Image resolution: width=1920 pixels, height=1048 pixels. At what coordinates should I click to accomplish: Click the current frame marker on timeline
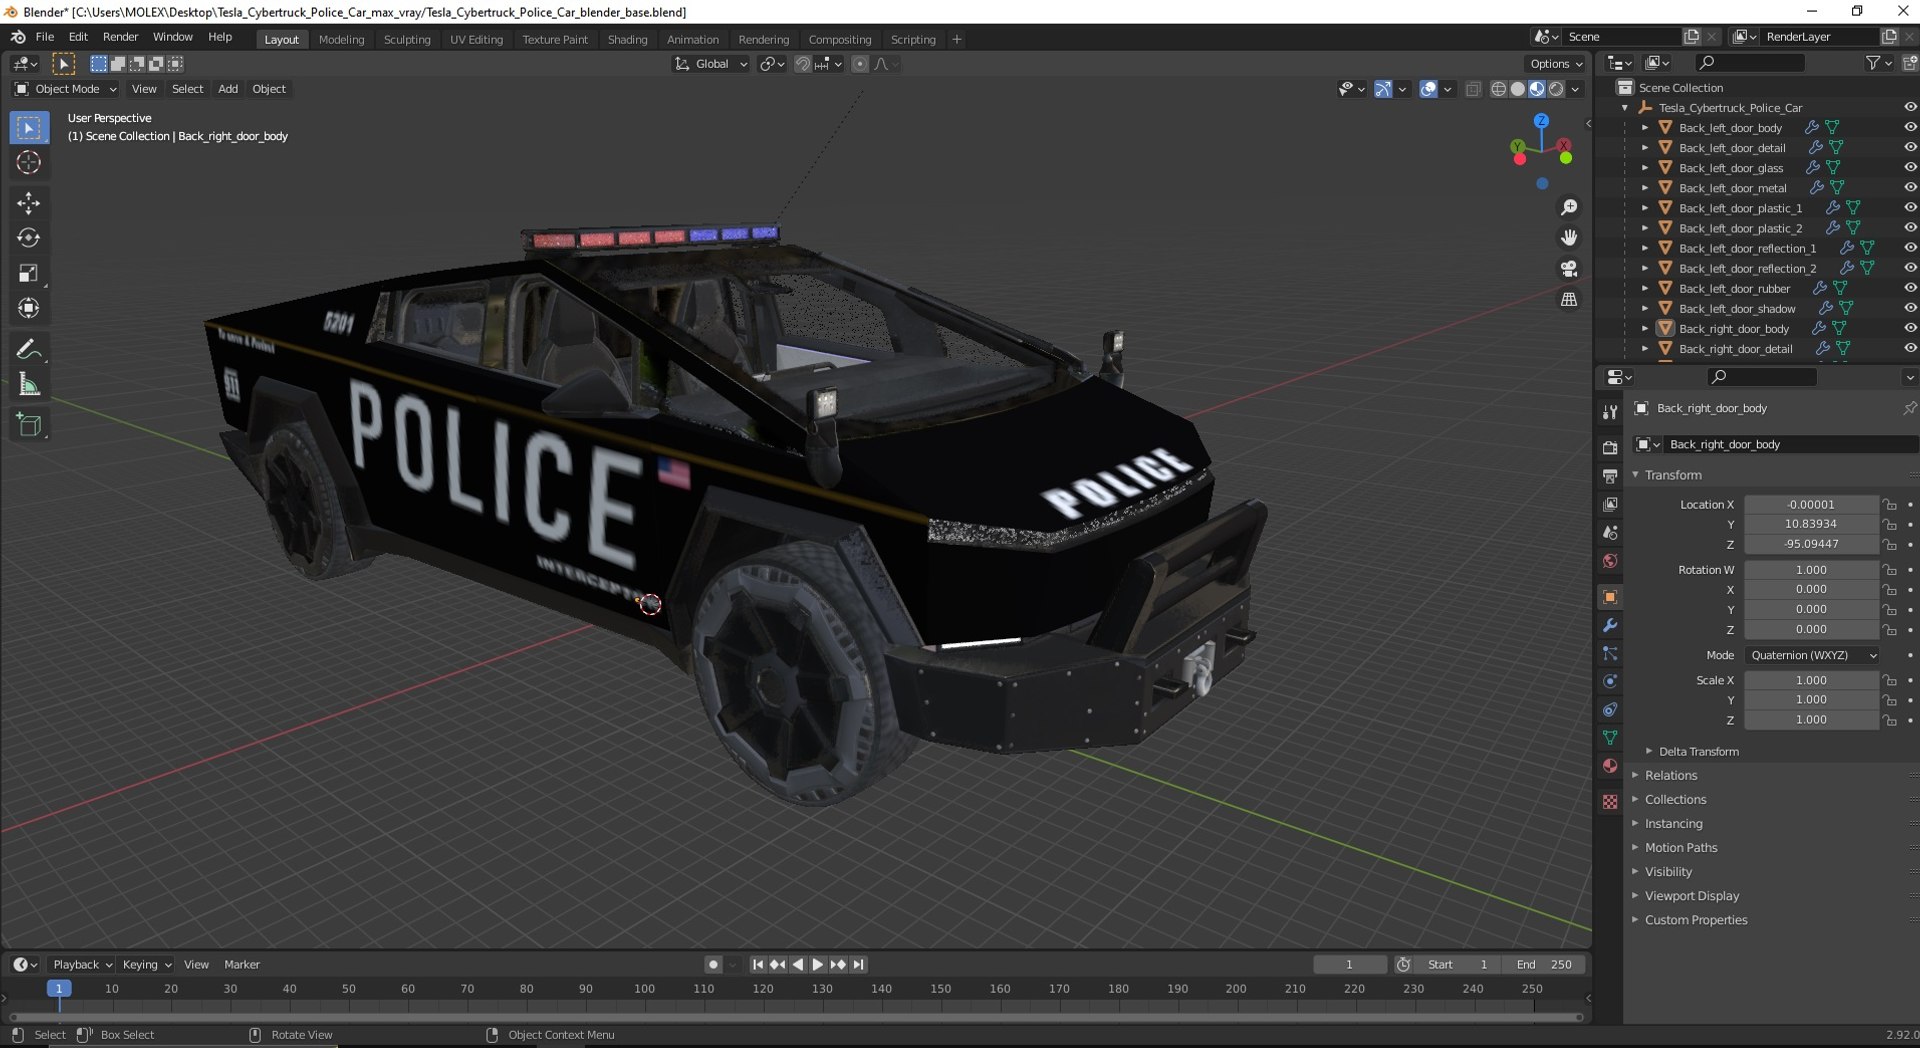[59, 989]
